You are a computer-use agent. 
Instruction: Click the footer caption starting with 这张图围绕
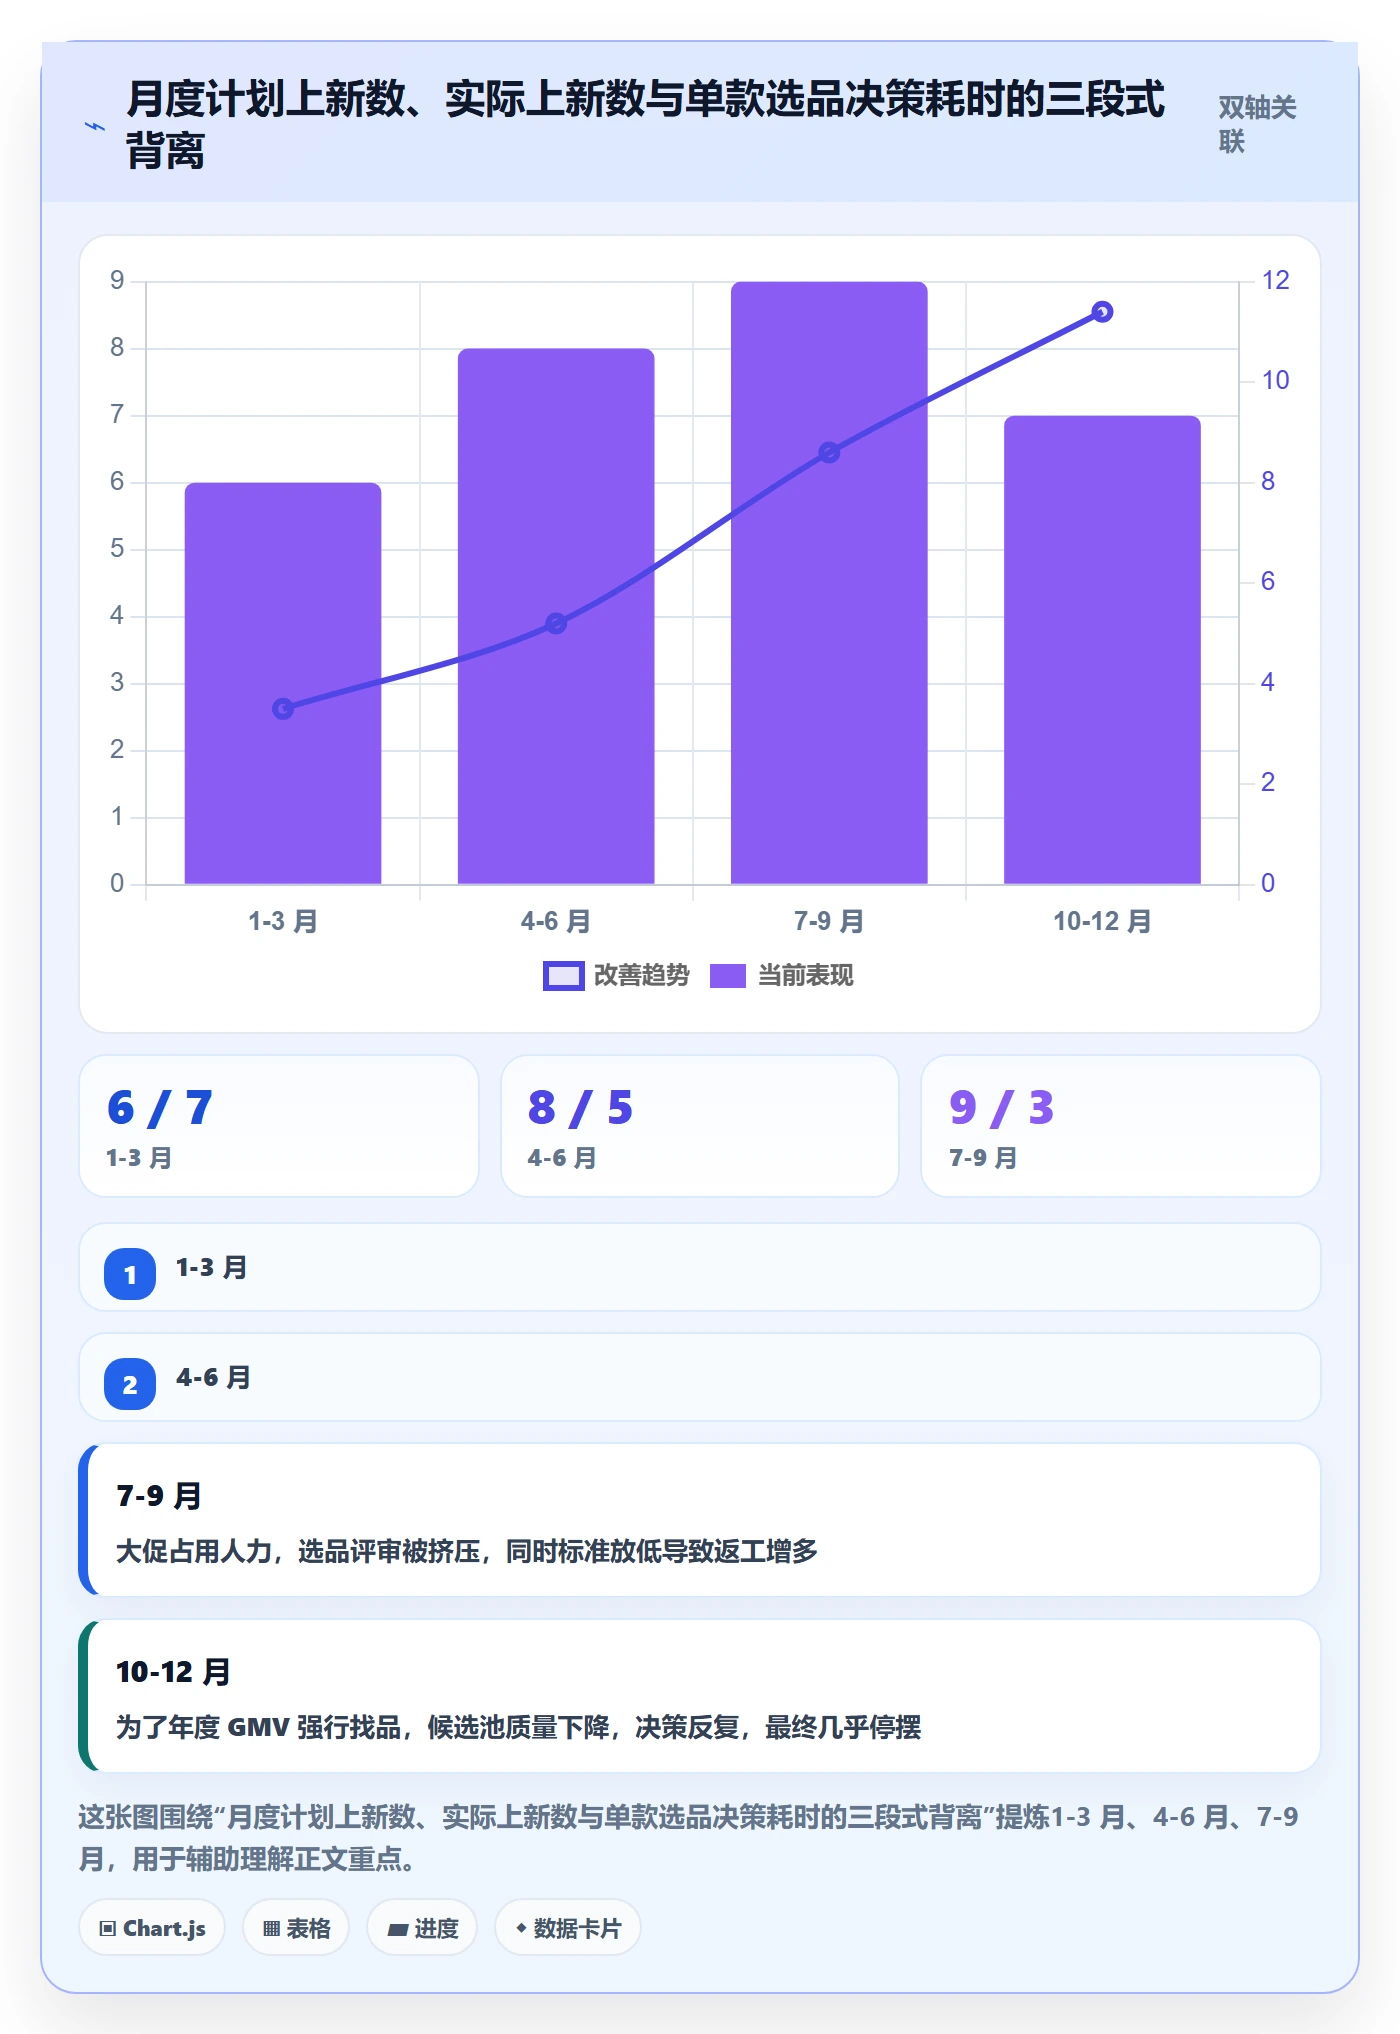point(688,1838)
